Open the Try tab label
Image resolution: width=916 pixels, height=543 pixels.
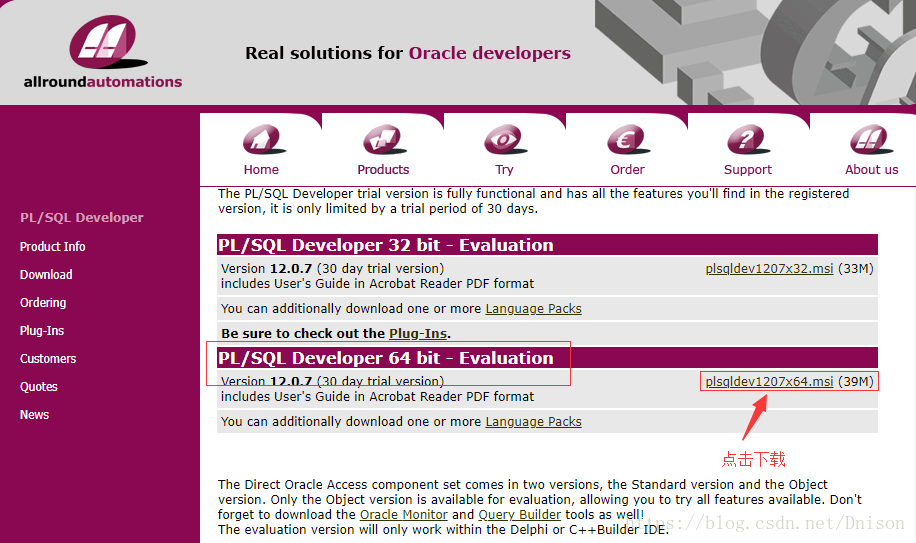tap(504, 170)
